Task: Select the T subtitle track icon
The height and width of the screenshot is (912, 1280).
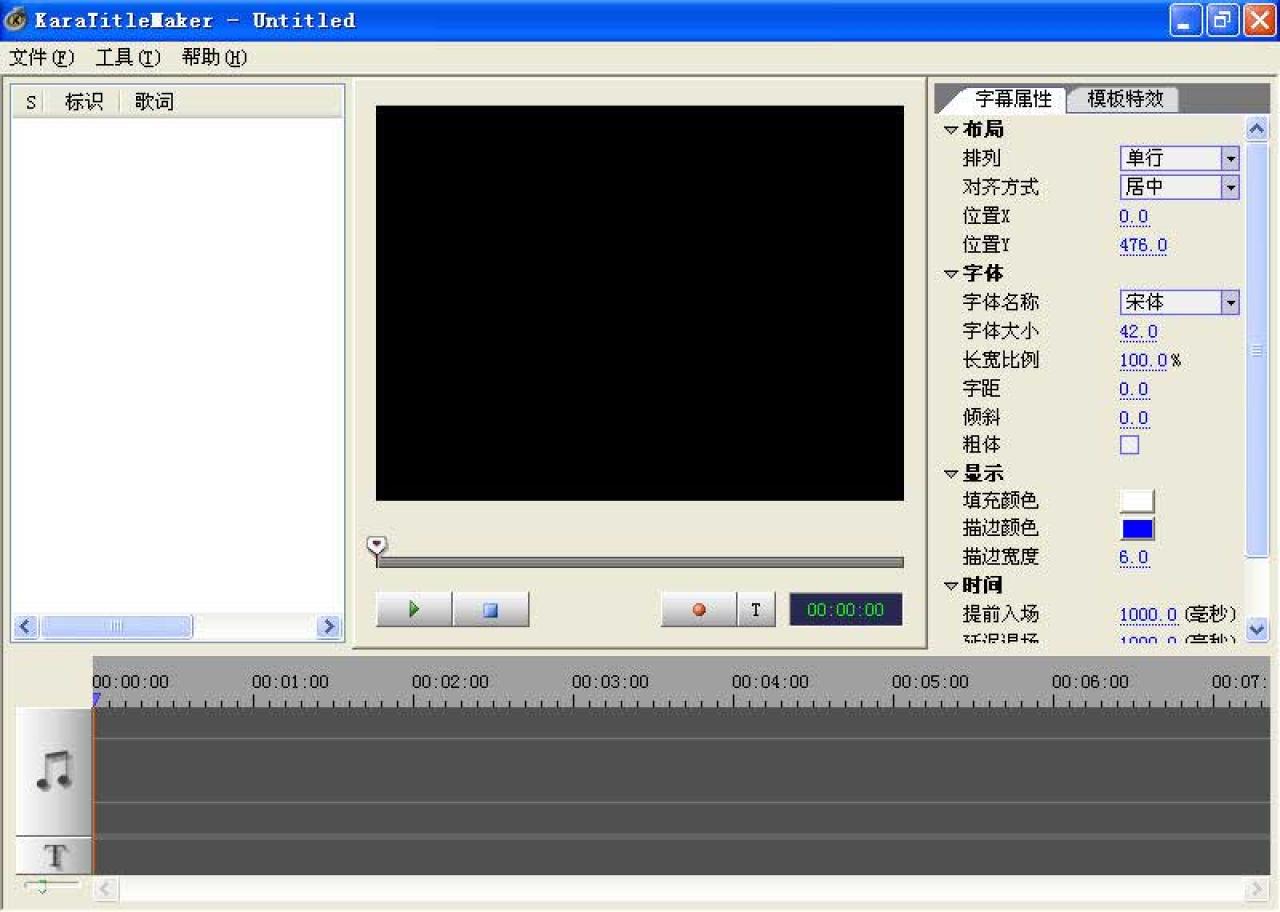Action: point(53,856)
